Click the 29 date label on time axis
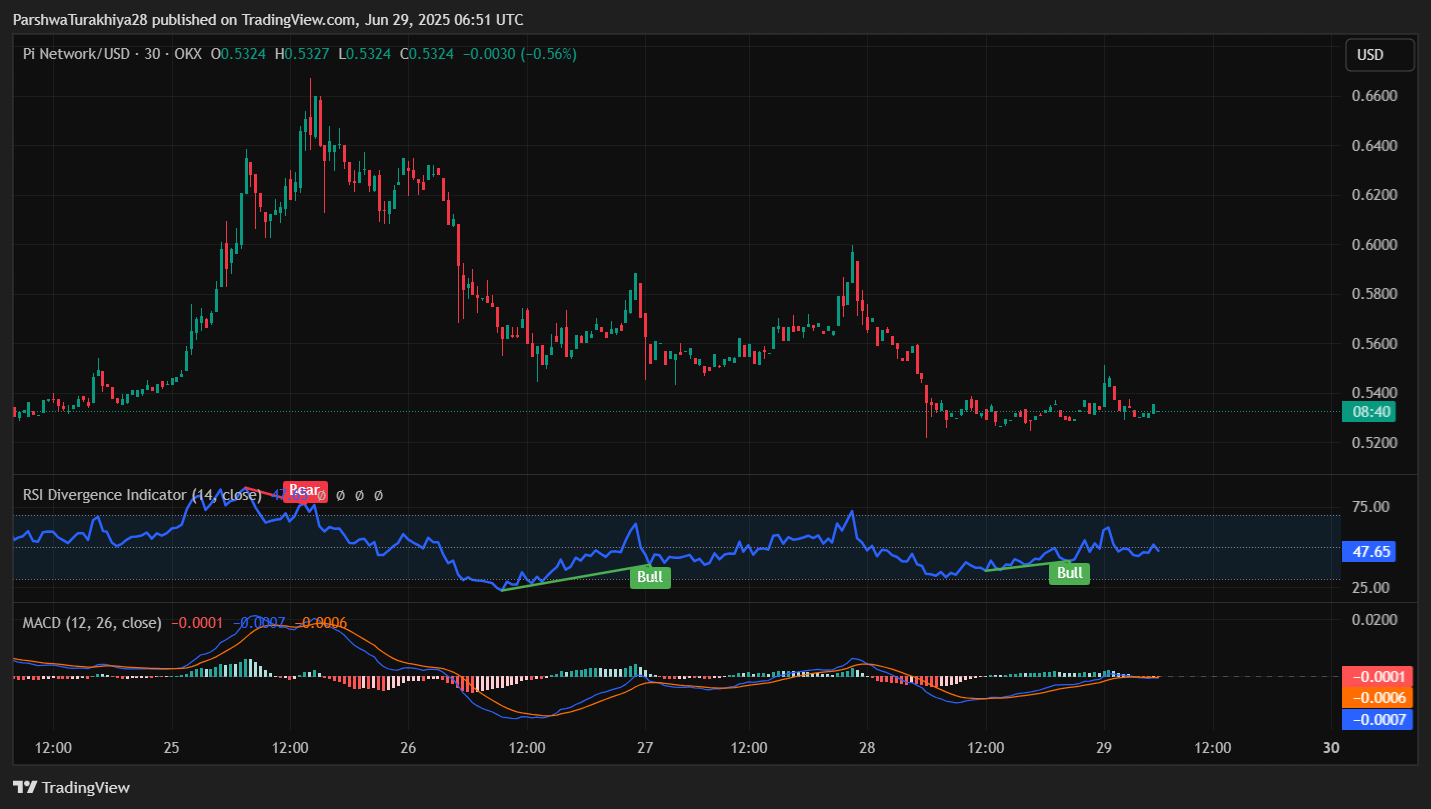 tap(1103, 747)
